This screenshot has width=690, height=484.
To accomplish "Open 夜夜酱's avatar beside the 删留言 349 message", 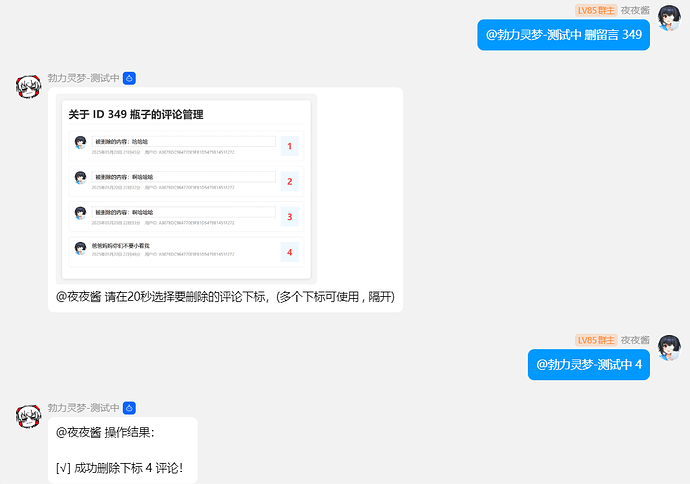I will 669,18.
